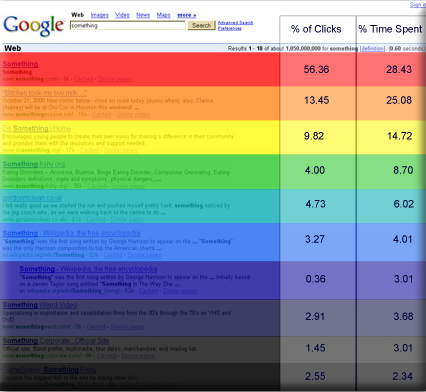Click the 6.02 time spent value
Screen dimensions: 426x392
coord(403,204)
